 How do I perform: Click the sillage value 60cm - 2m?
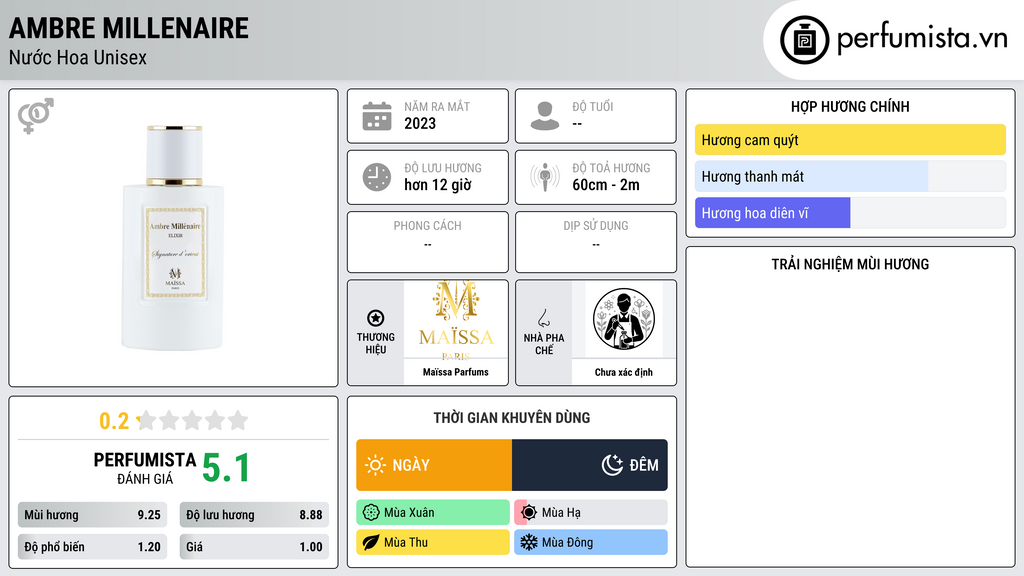[606, 185]
